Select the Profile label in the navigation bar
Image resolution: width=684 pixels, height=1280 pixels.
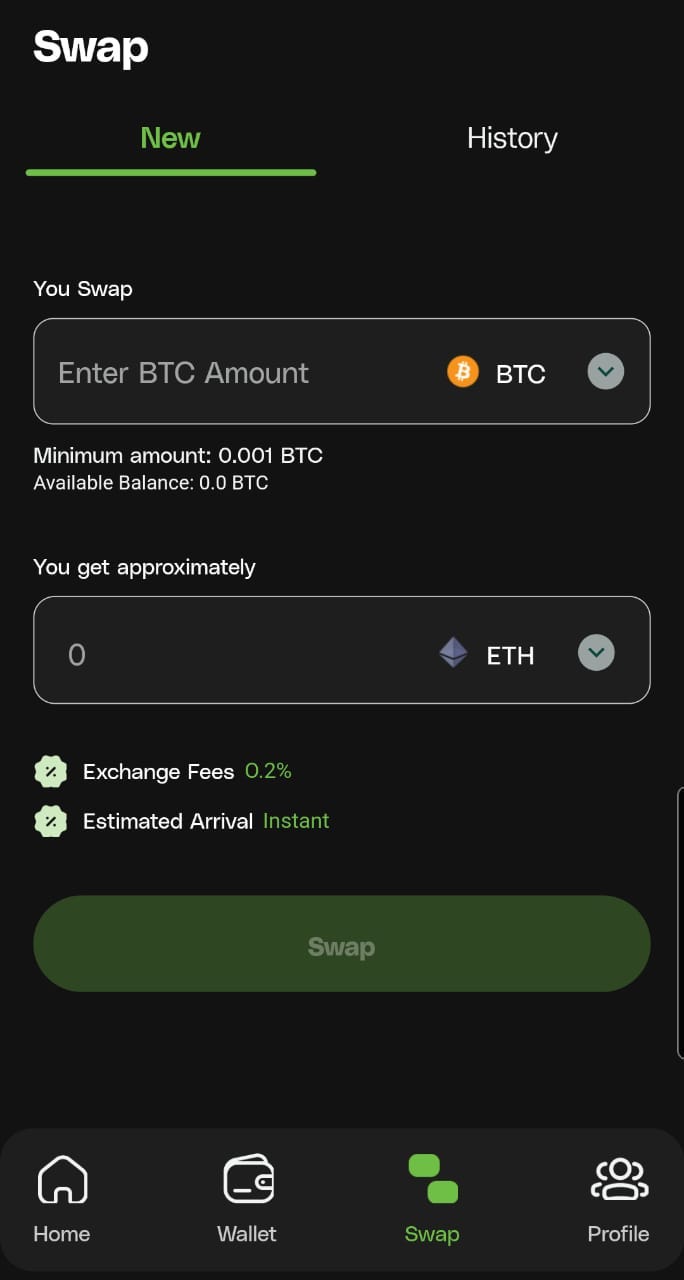coord(618,1234)
